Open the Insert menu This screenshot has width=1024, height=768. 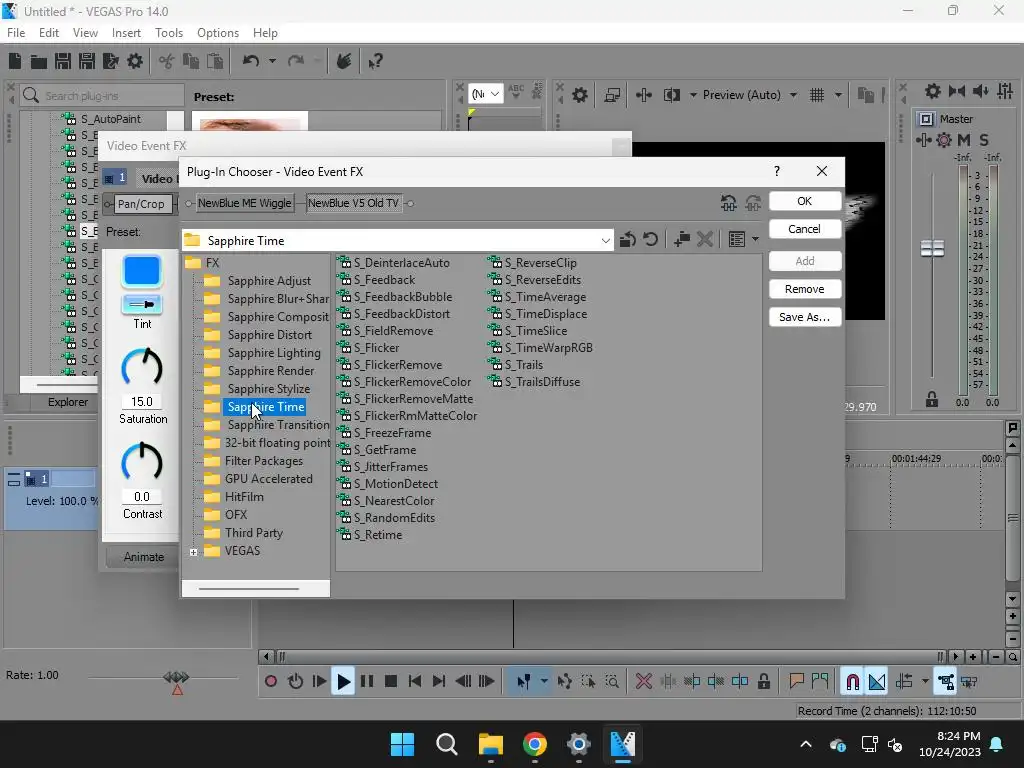pyautogui.click(x=126, y=33)
